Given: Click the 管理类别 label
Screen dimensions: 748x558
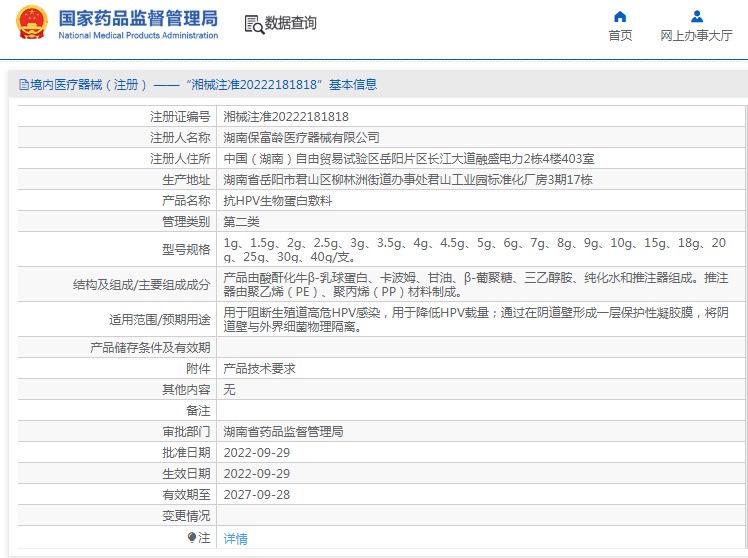Looking at the screenshot, I should 186,222.
